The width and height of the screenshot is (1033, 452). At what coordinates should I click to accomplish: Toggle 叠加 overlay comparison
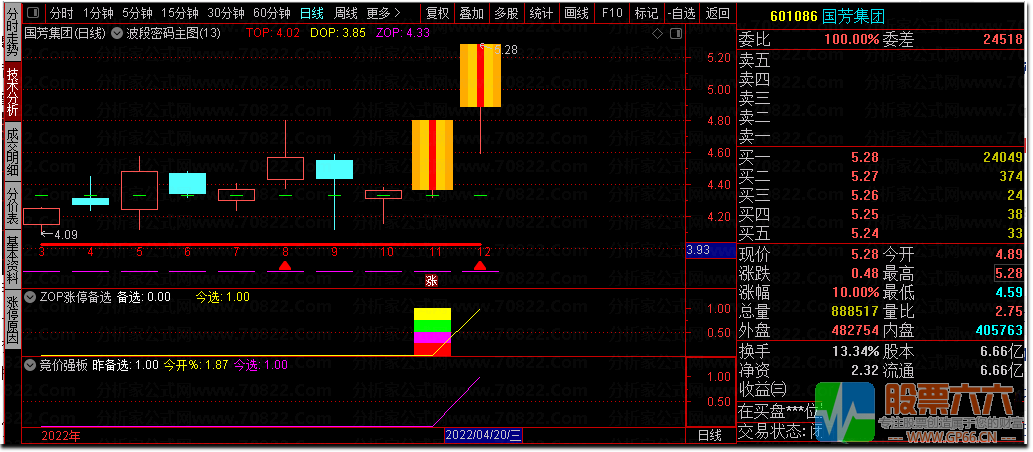point(471,13)
